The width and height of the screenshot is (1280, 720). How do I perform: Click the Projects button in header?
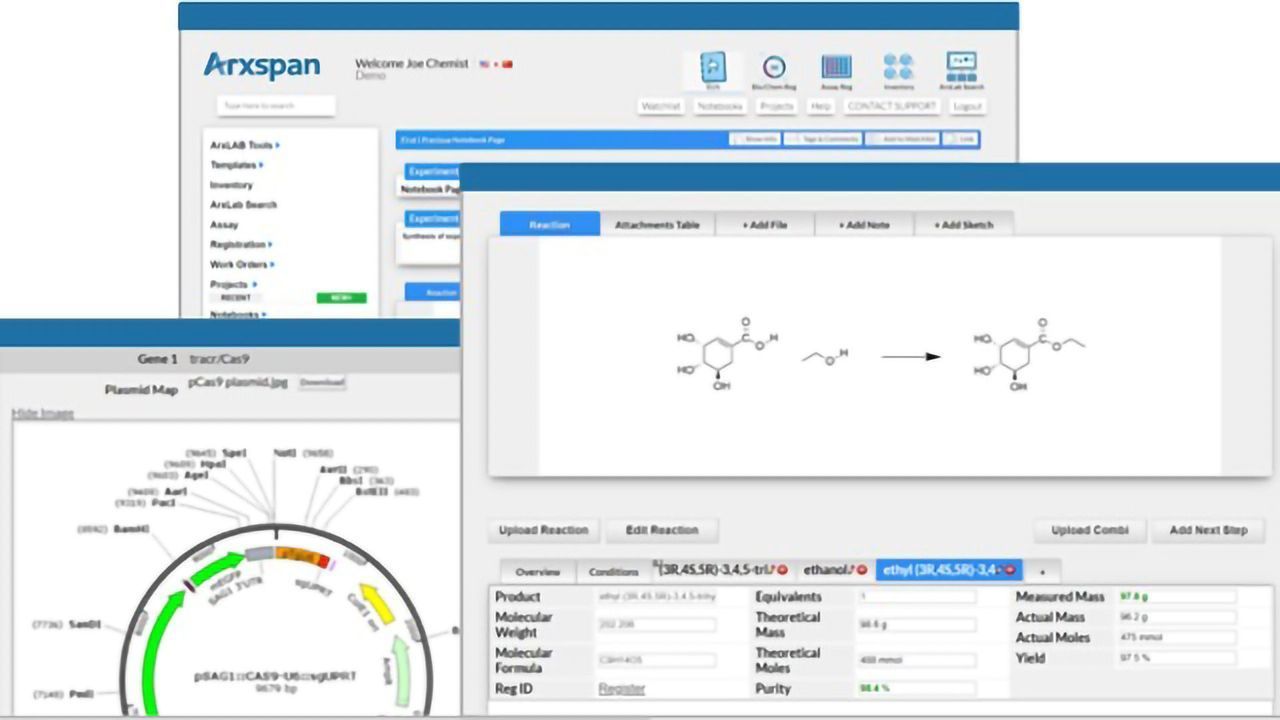(776, 106)
